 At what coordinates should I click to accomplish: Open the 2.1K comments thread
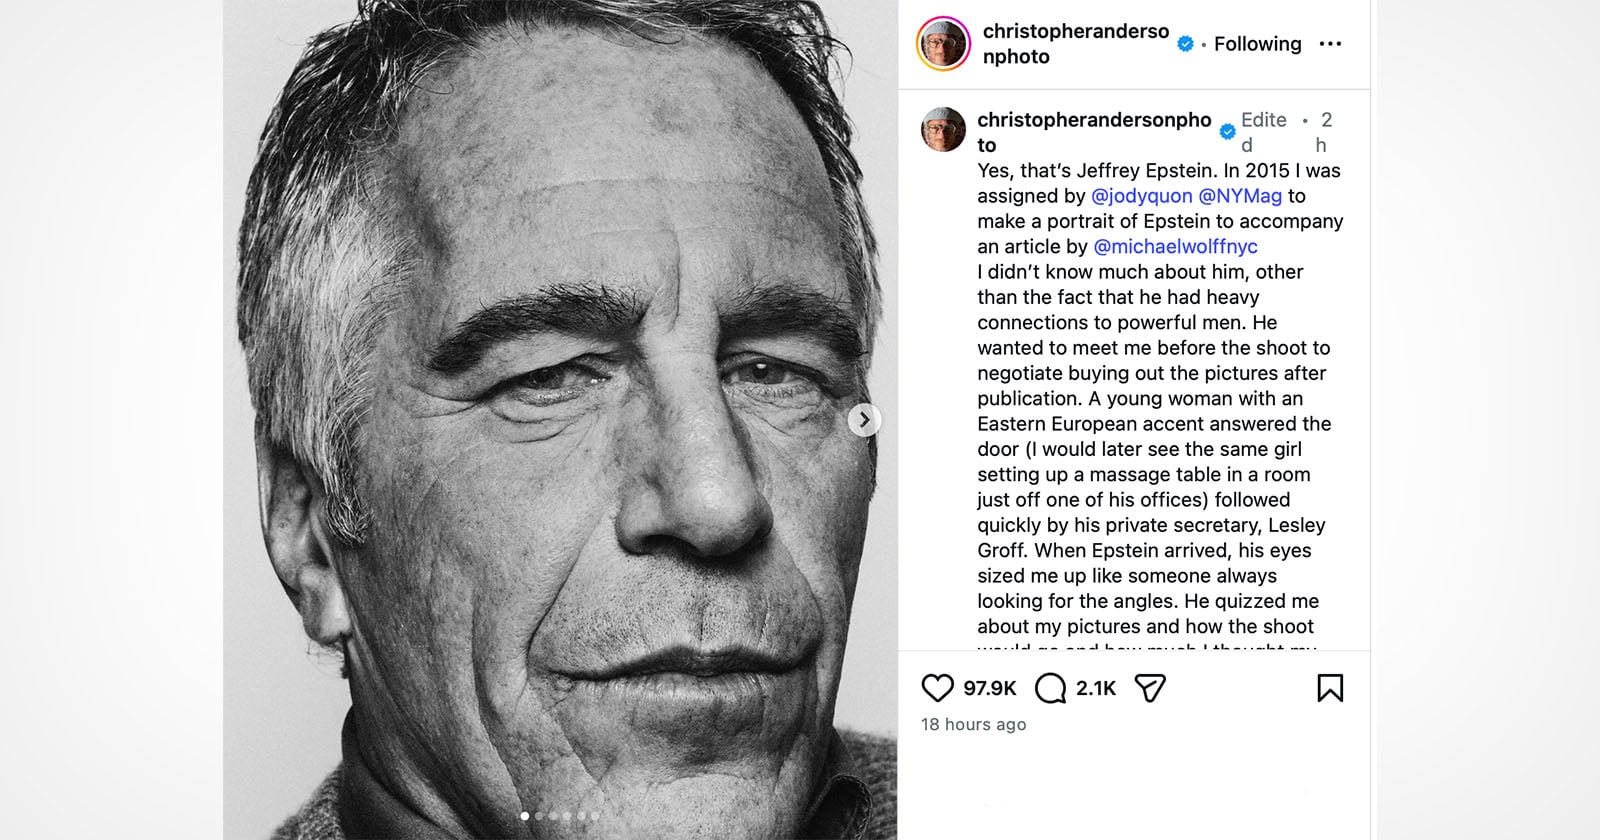pos(1095,687)
